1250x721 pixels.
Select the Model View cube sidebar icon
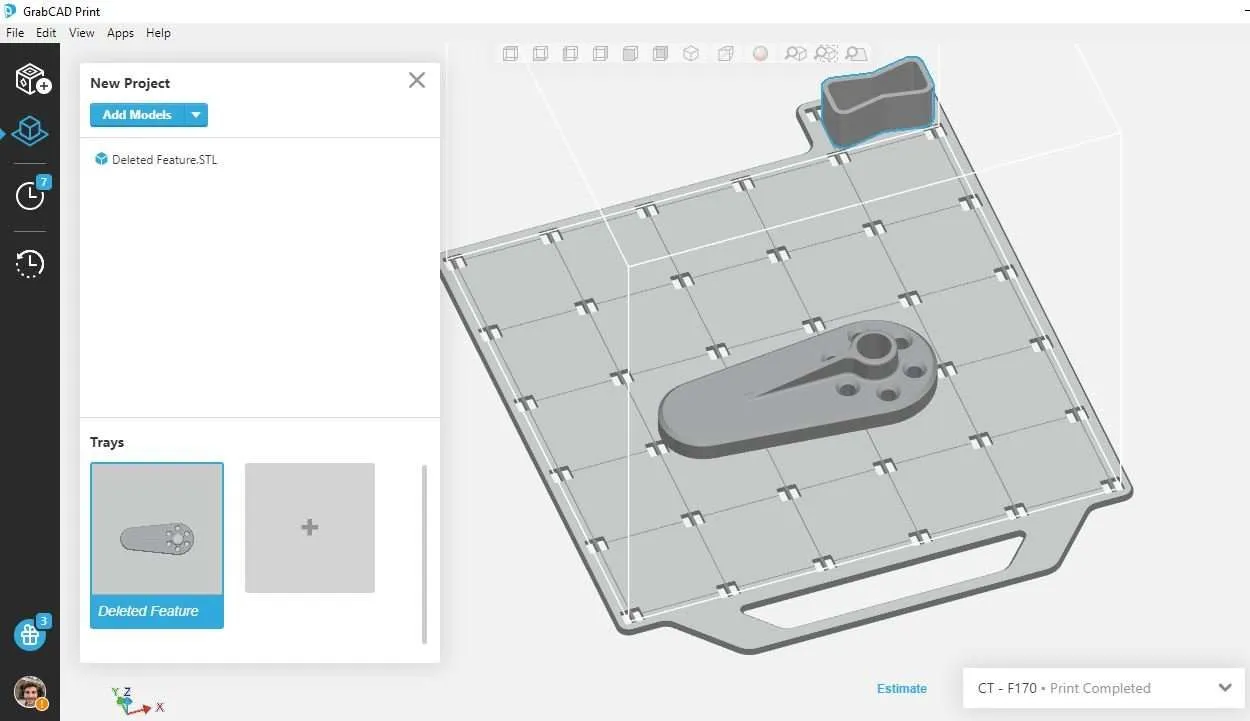(30, 130)
